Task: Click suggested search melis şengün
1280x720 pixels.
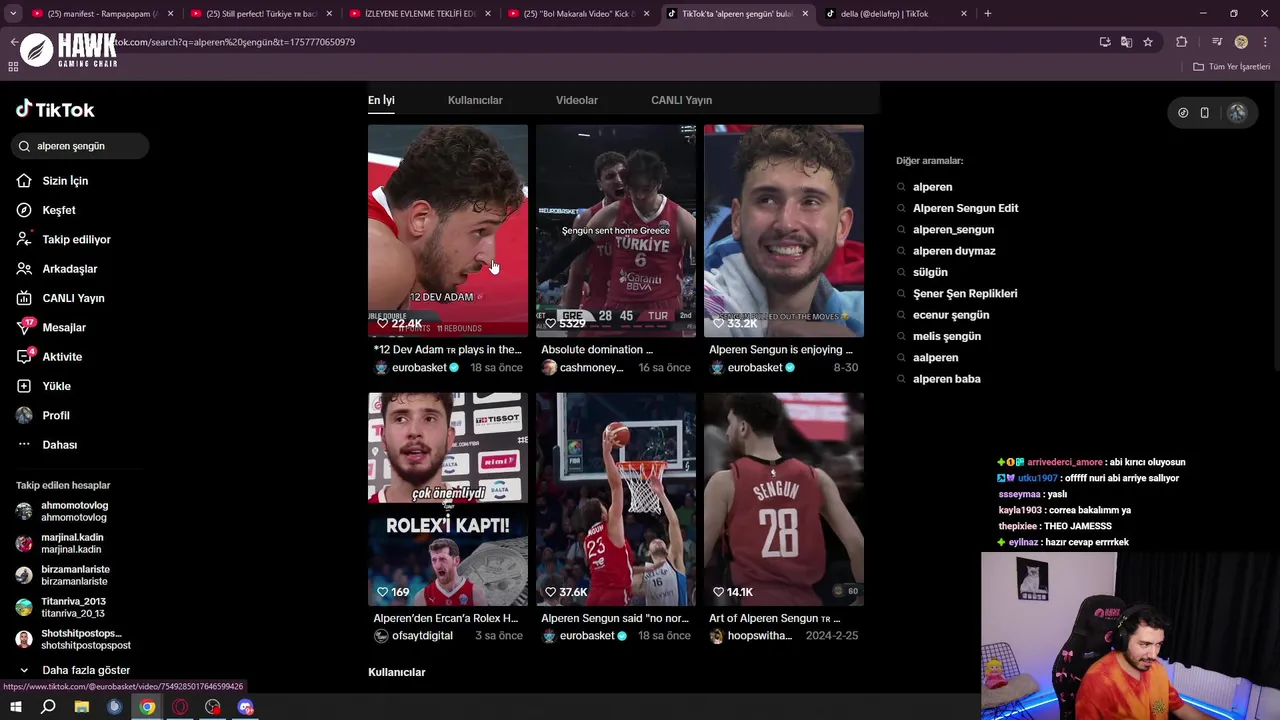Action: 947,336
